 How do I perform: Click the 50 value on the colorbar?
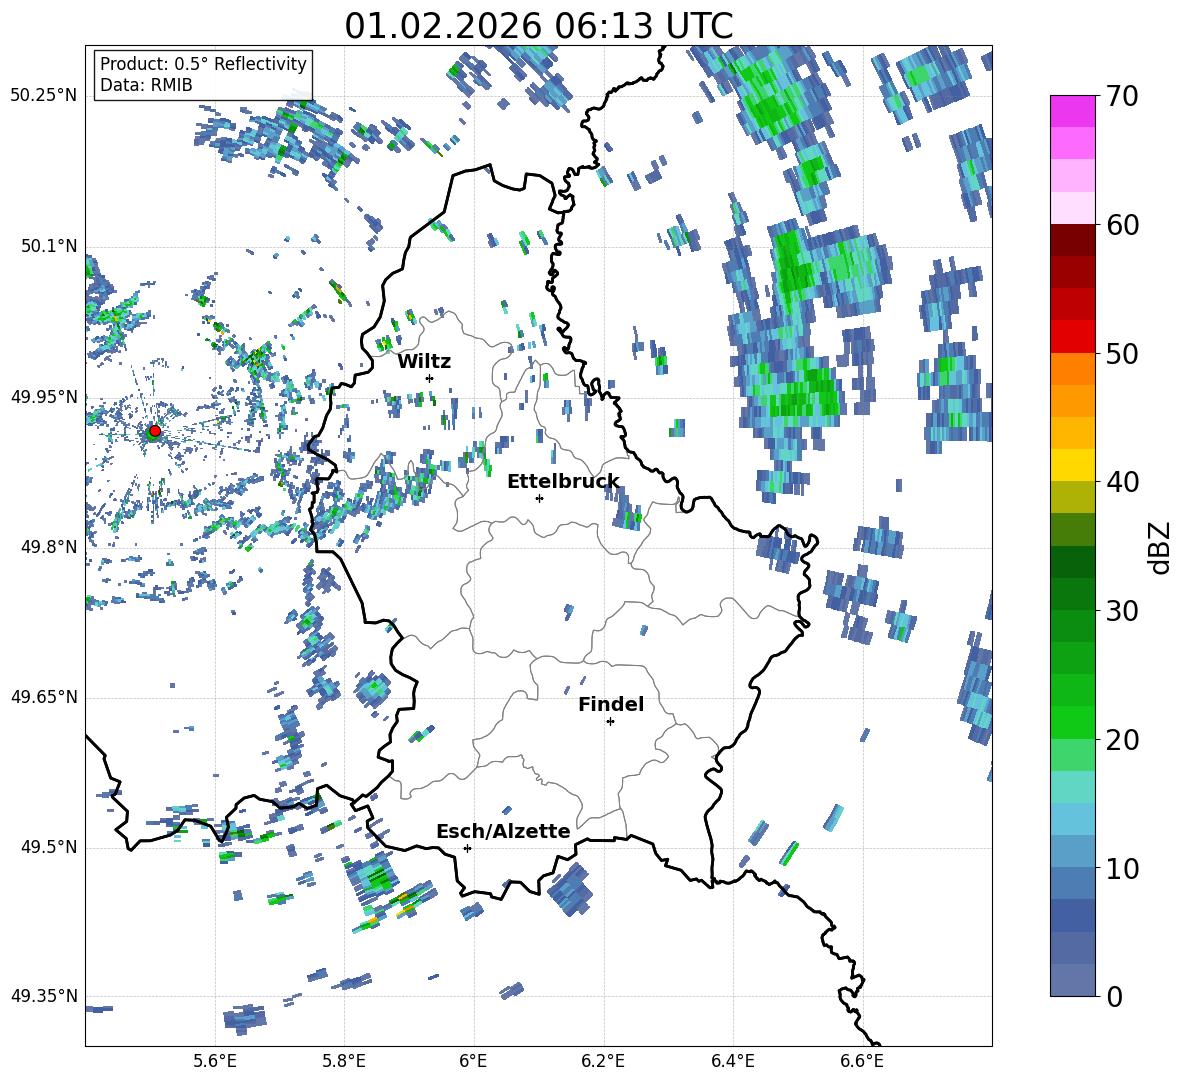coord(1122,353)
